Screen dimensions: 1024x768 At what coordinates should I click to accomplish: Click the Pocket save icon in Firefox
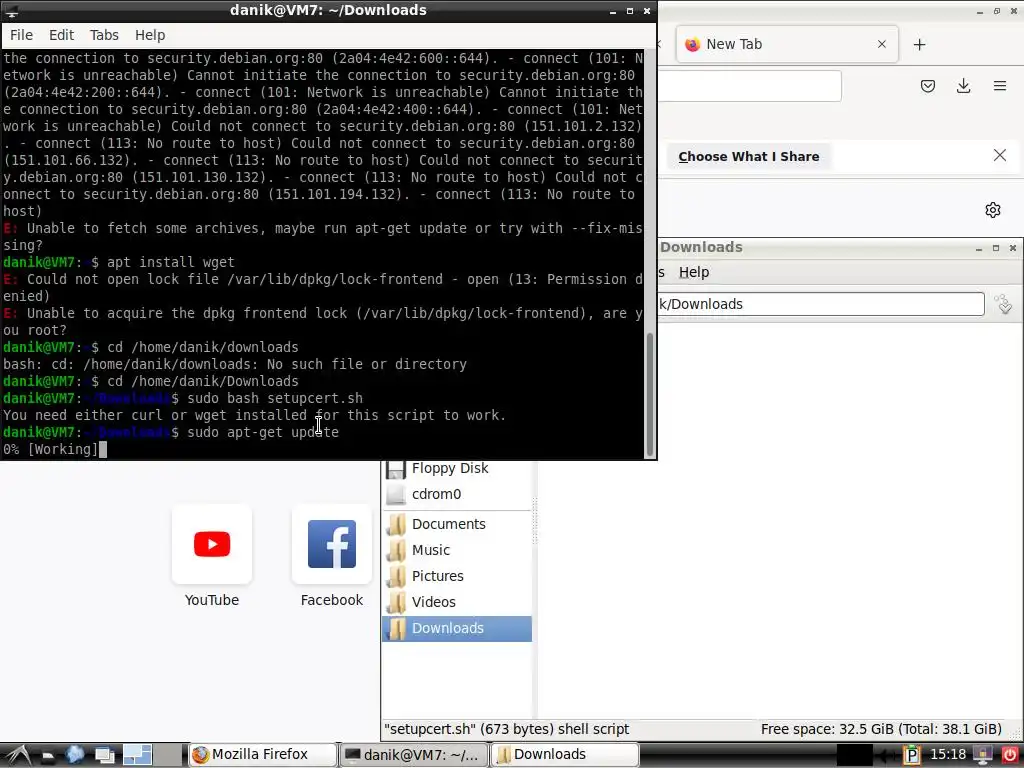(927, 86)
